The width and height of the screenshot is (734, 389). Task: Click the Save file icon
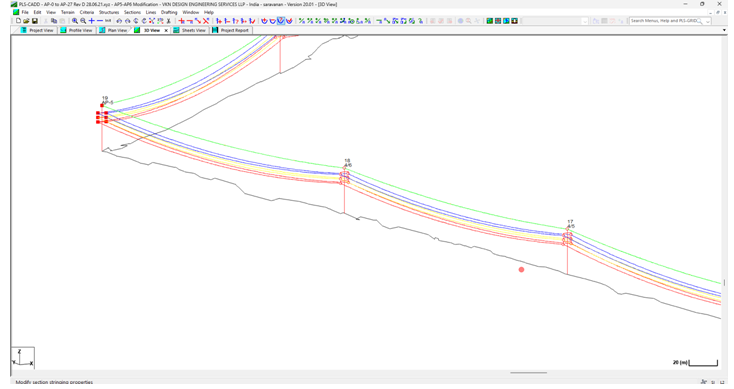(x=35, y=21)
